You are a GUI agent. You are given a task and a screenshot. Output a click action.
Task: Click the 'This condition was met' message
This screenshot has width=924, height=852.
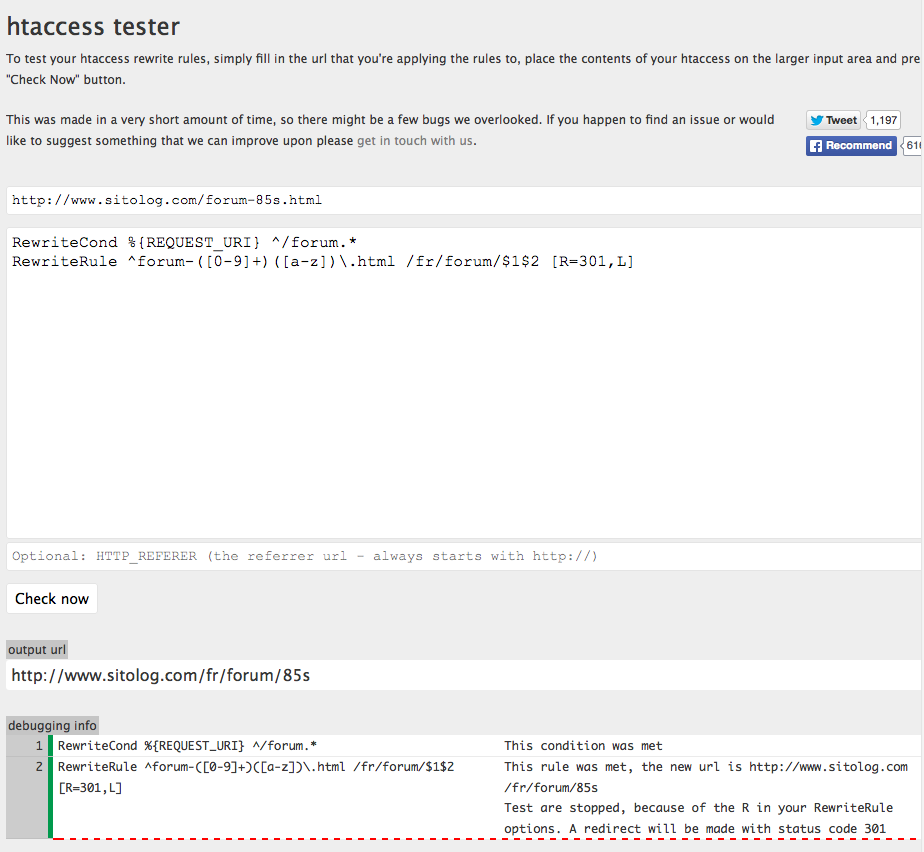click(x=583, y=746)
